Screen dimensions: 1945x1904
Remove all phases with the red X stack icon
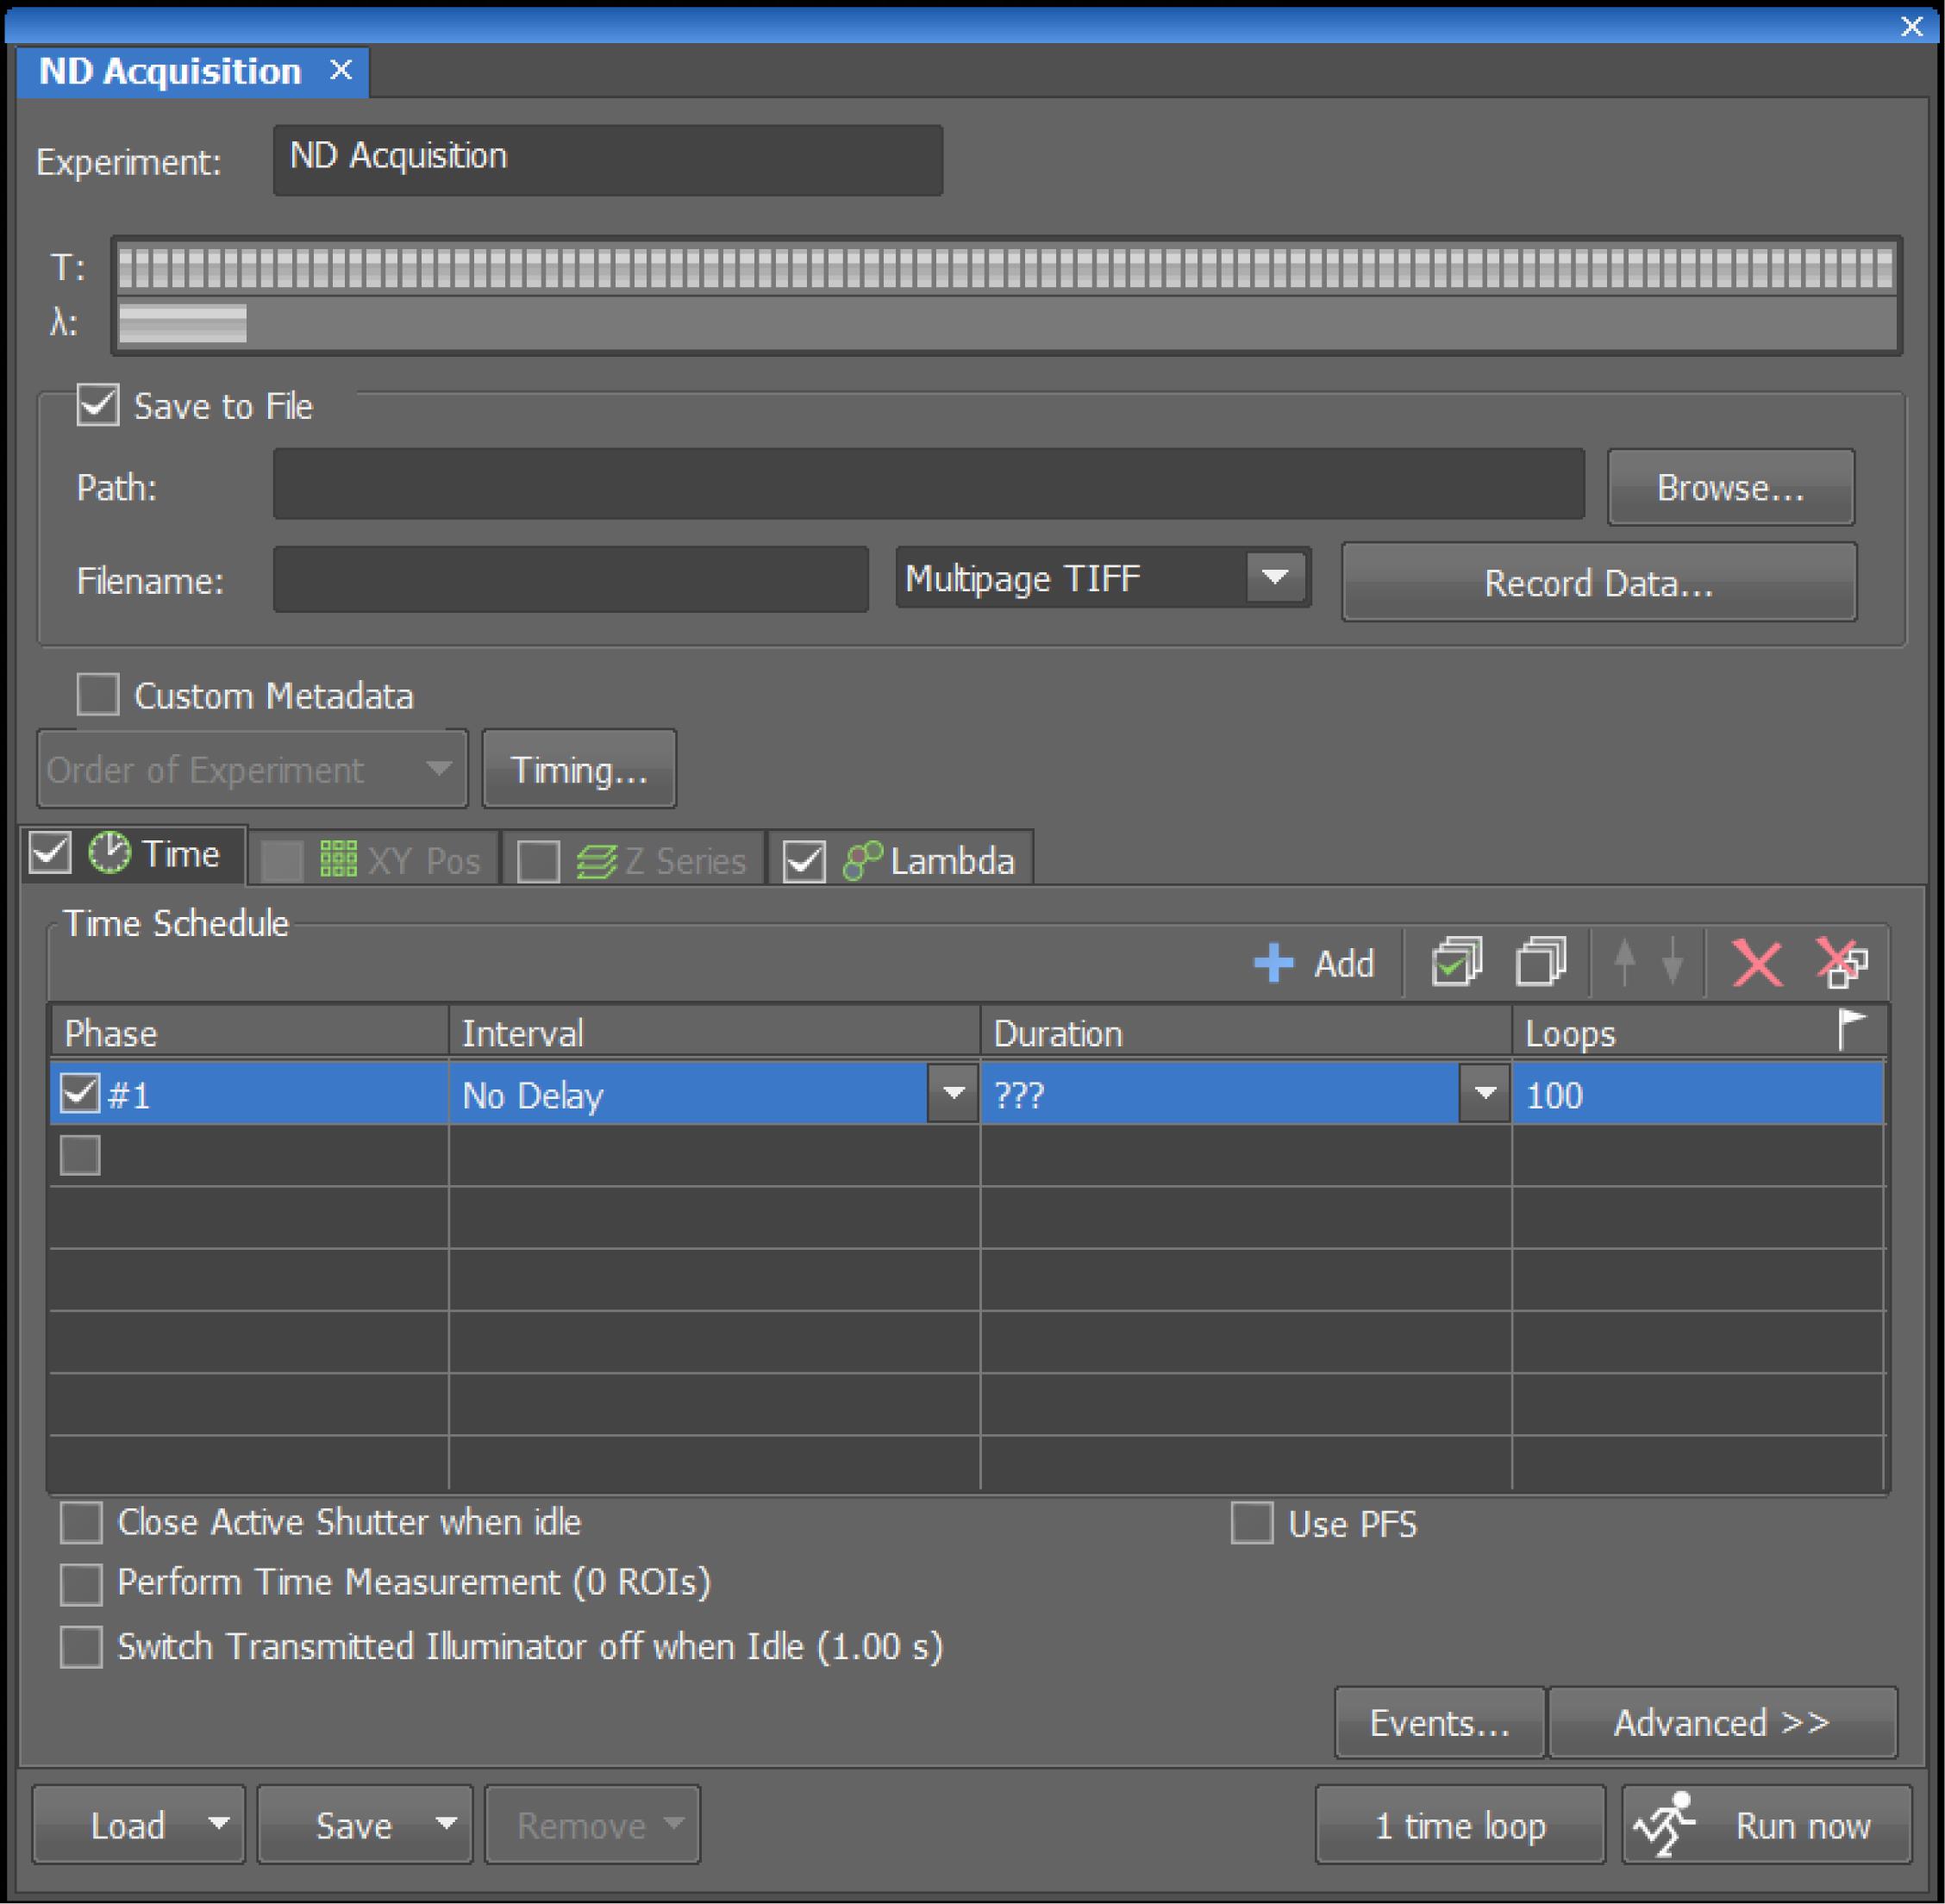1841,962
